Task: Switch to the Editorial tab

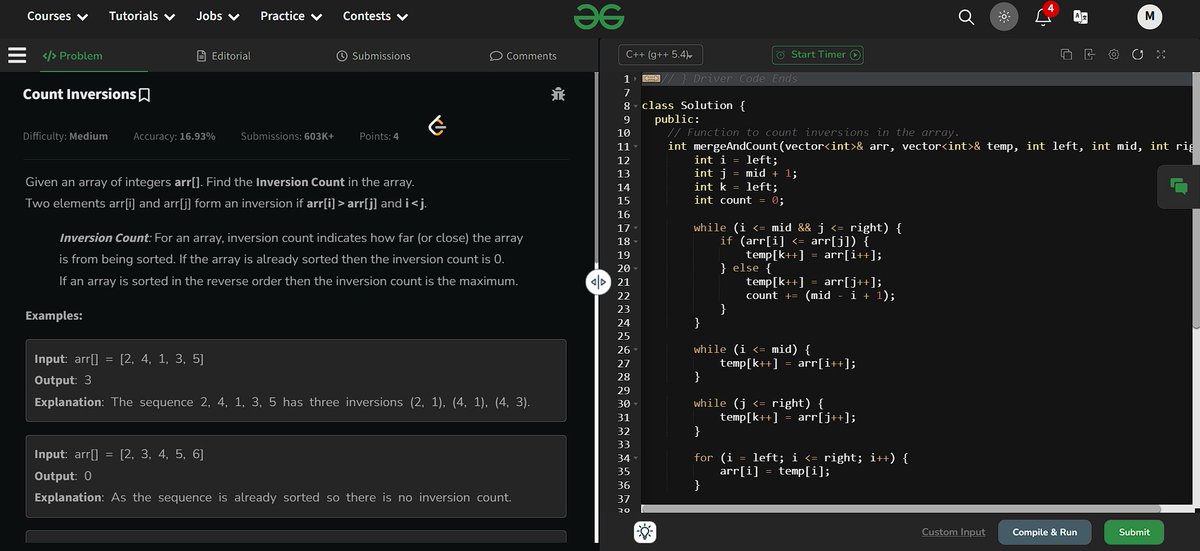Action: pos(223,56)
